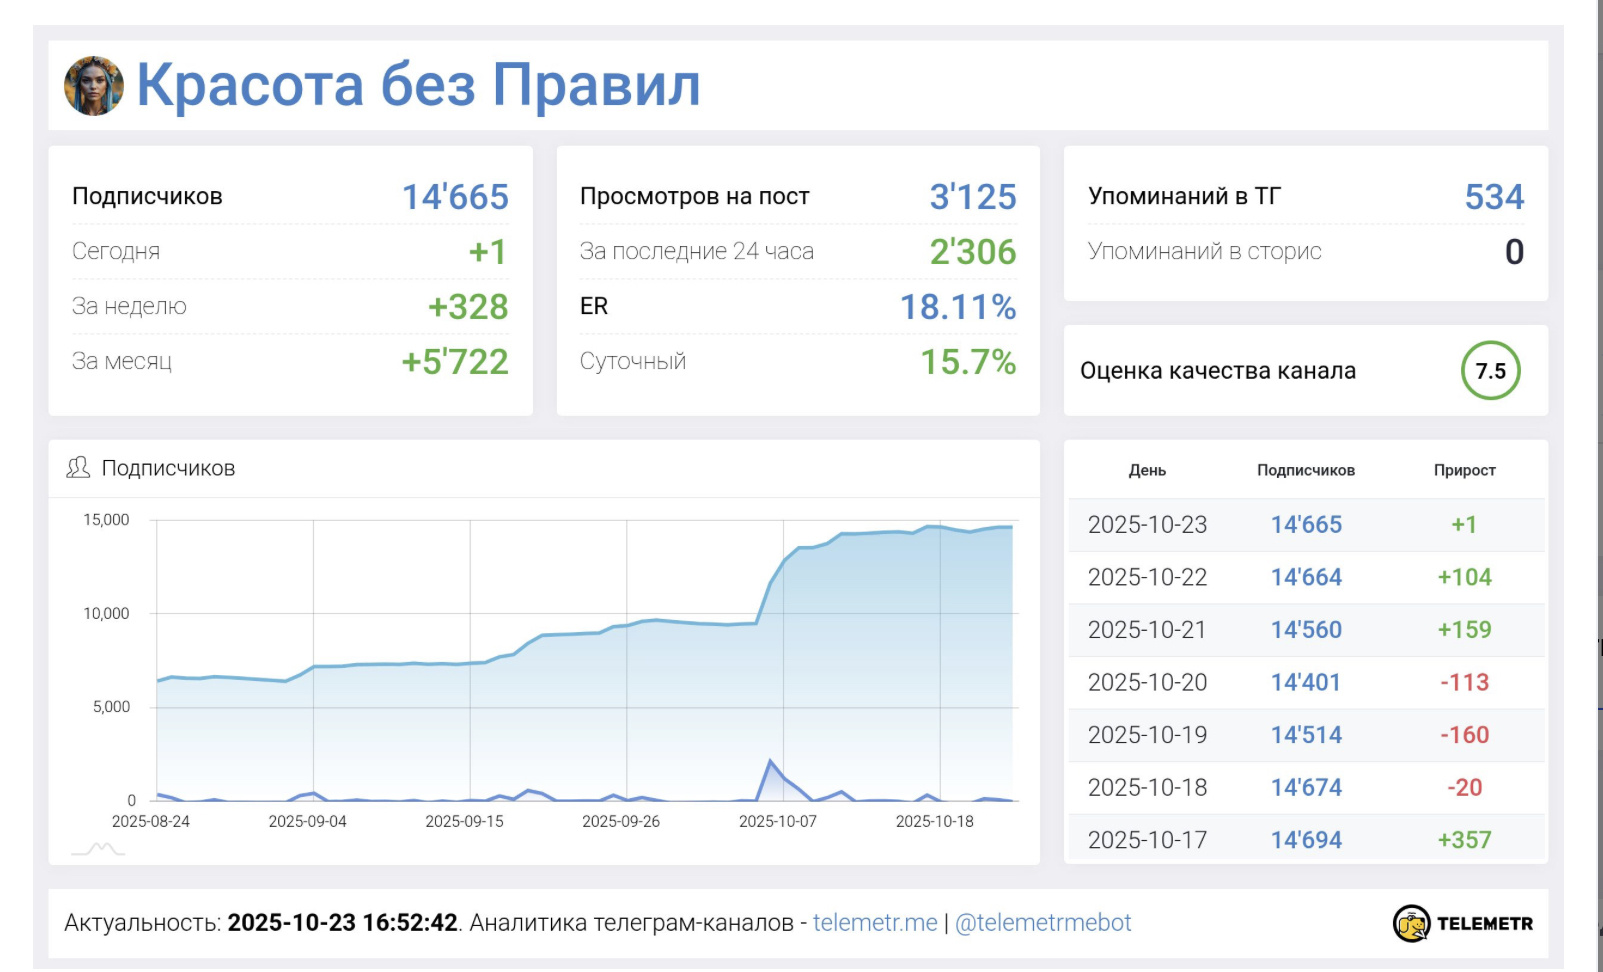Click the Telemetr logo in the footer
This screenshot has width=1603, height=972.
tap(1463, 923)
